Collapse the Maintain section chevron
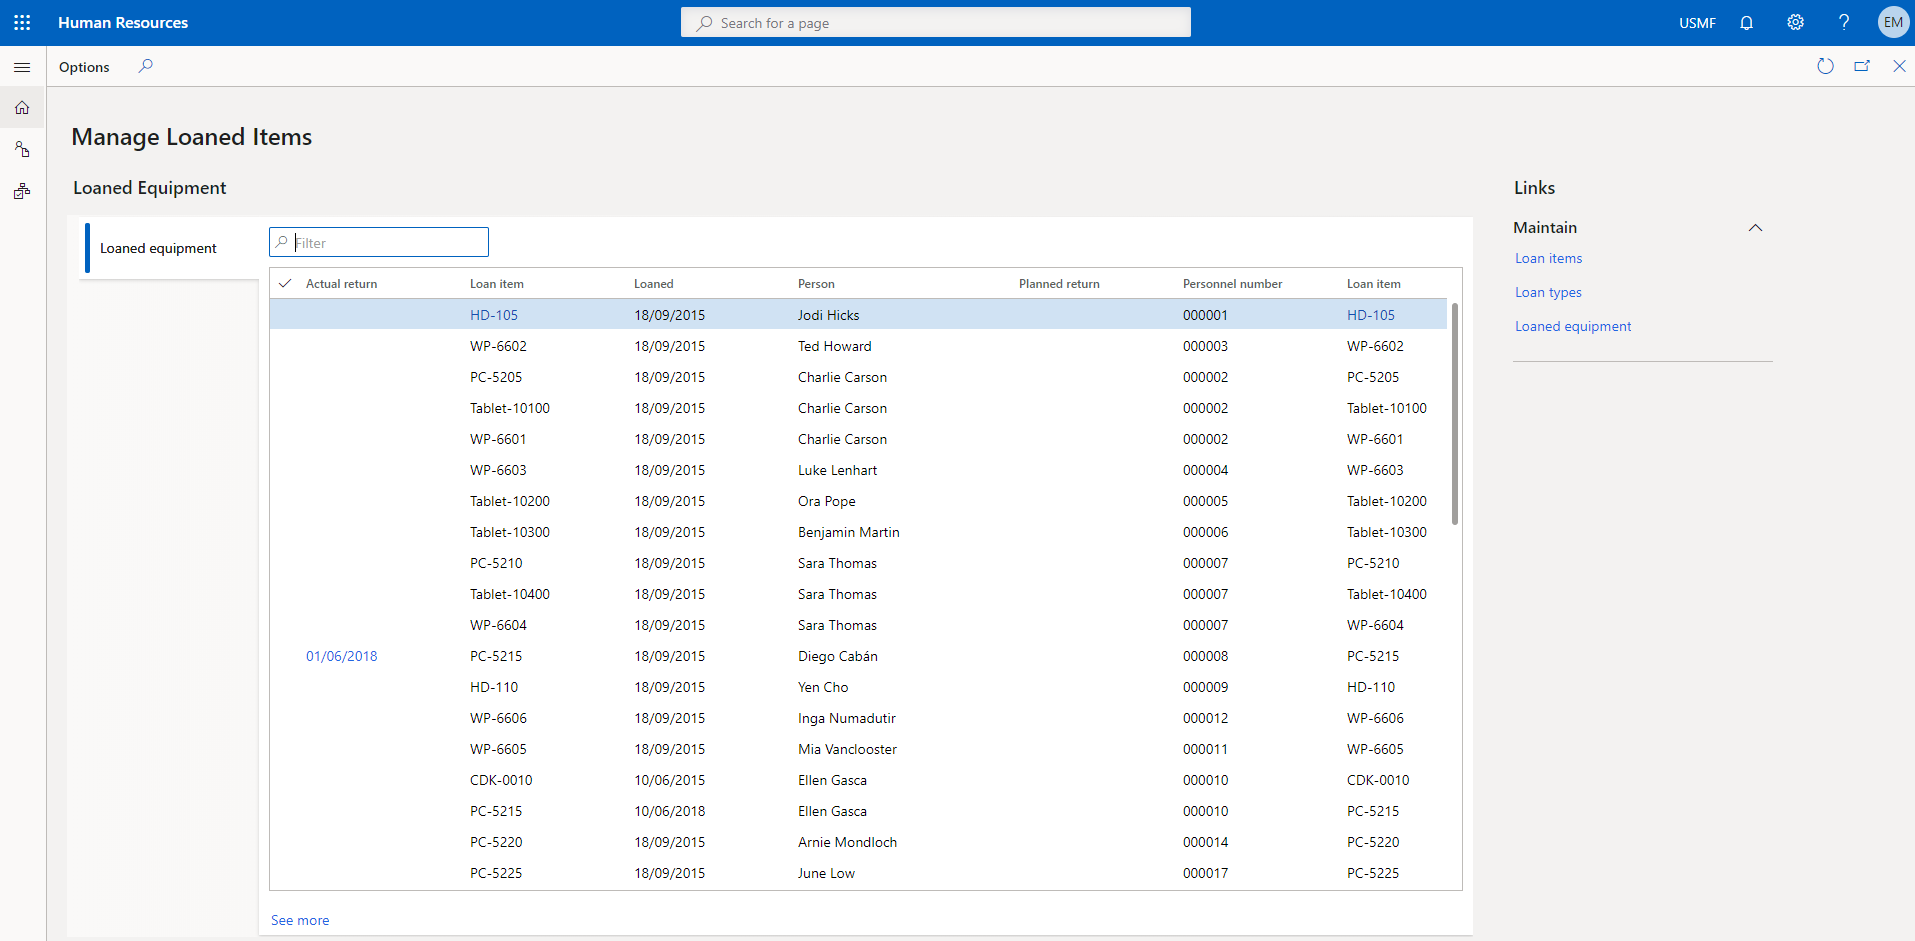 pyautogui.click(x=1756, y=227)
